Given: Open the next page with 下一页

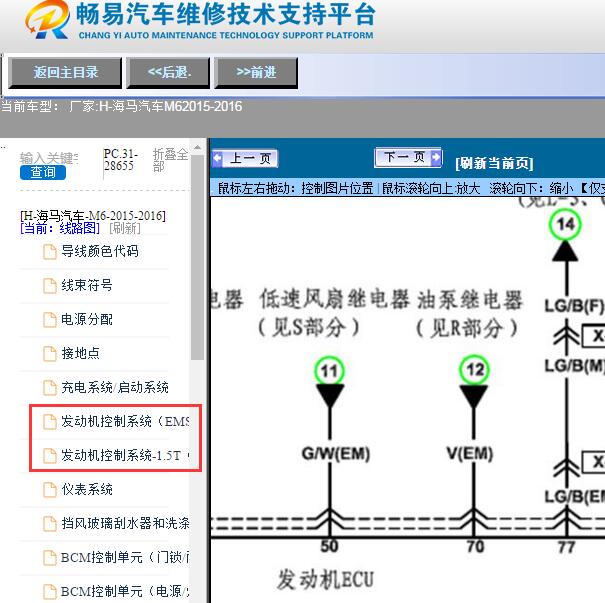Looking at the screenshot, I should click(408, 157).
